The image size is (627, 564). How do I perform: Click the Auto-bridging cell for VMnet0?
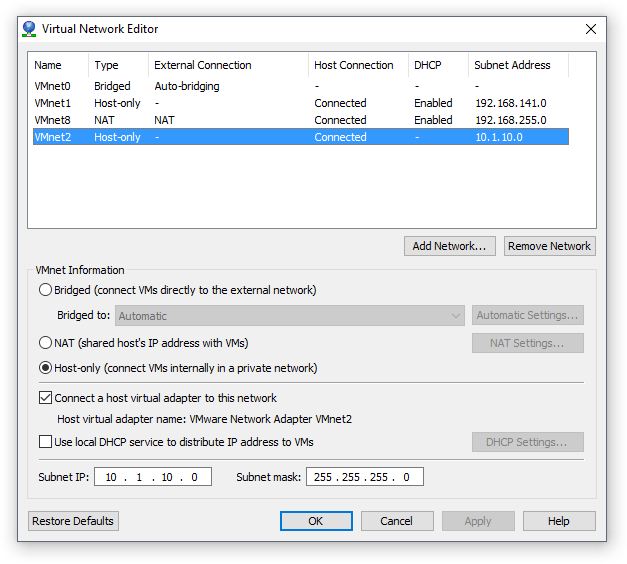187,86
